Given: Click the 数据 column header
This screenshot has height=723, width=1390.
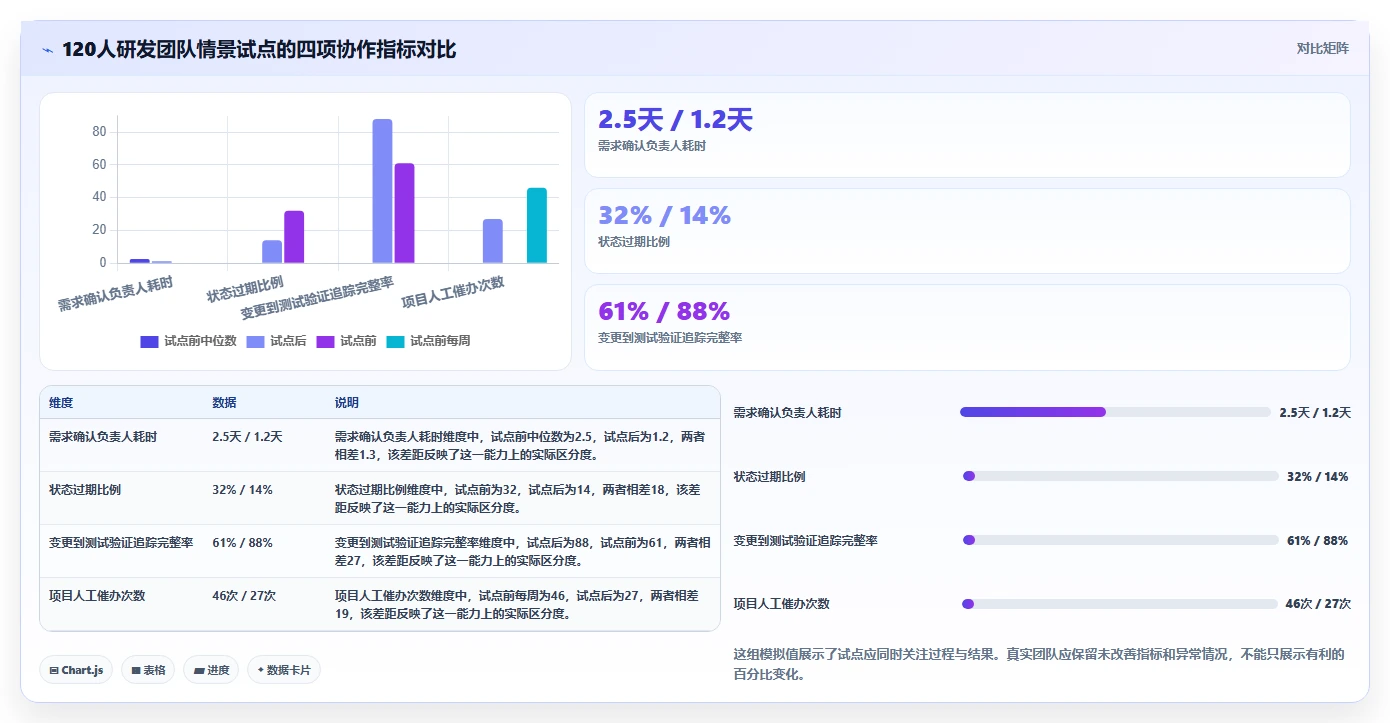Looking at the screenshot, I should click(224, 403).
